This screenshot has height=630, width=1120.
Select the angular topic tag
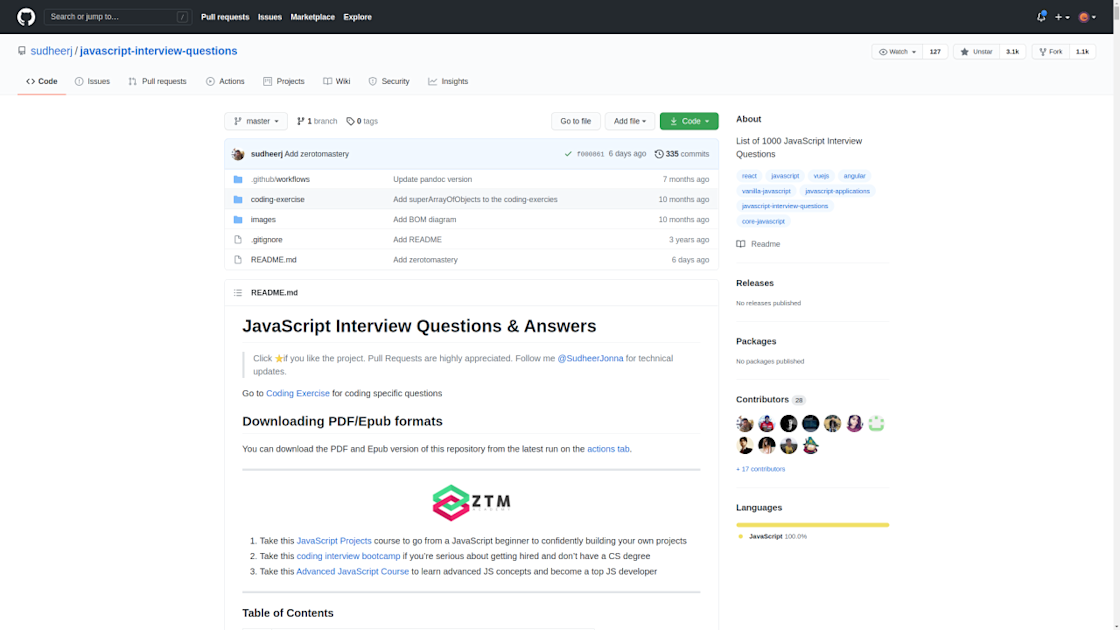(854, 176)
